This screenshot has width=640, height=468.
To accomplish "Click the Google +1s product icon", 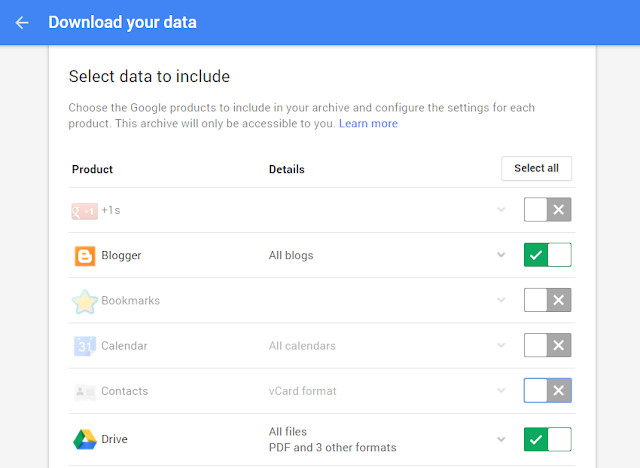I will [84, 211].
